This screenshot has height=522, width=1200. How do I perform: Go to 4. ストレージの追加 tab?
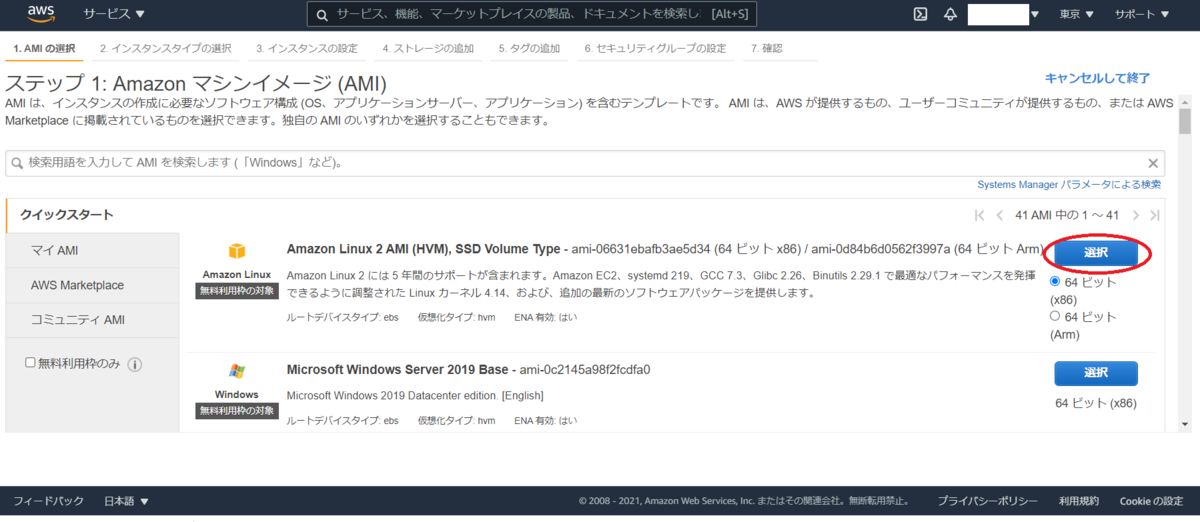pyautogui.click(x=428, y=48)
